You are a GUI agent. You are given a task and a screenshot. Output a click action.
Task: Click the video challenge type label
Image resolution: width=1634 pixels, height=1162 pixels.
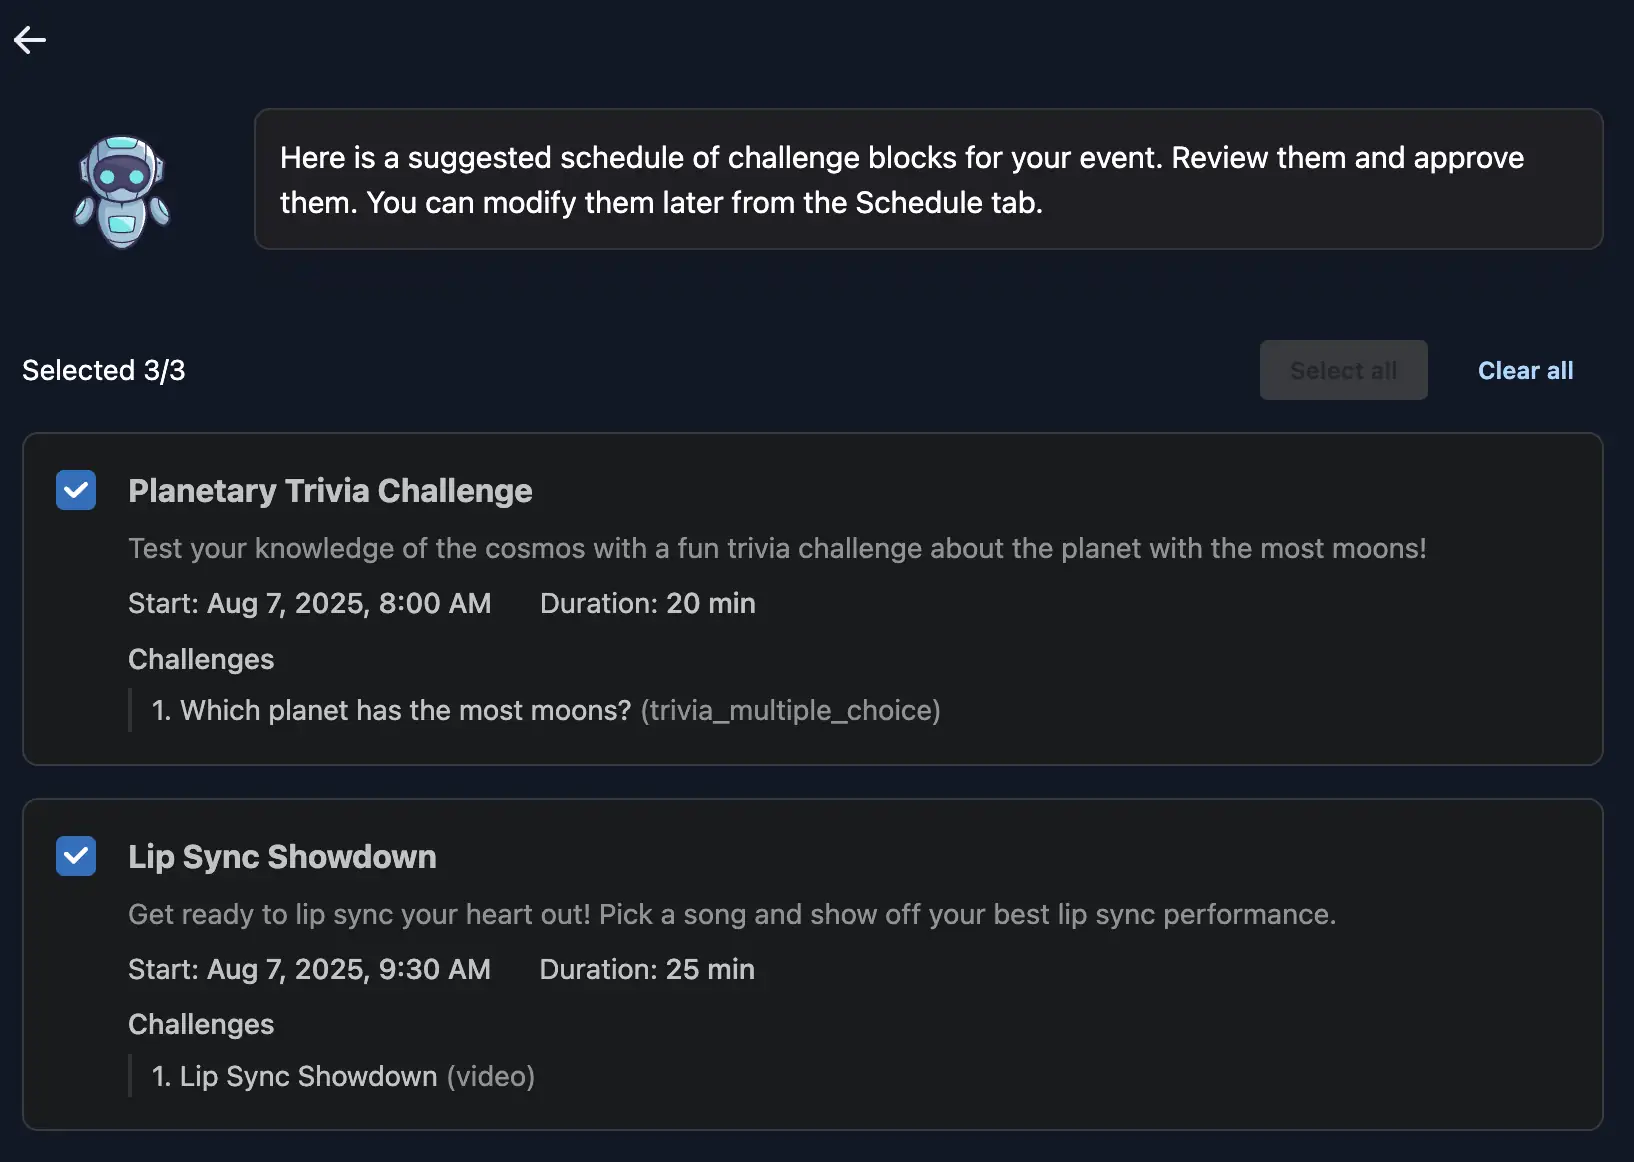point(491,1076)
